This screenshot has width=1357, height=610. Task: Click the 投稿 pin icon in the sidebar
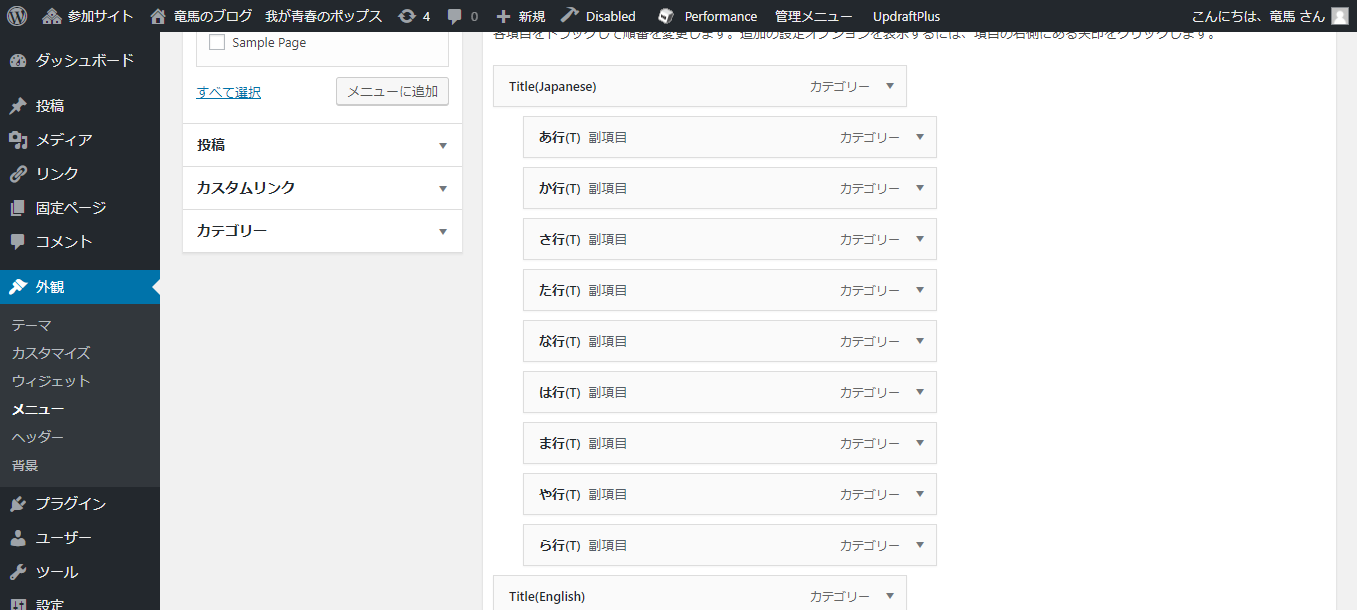[x=18, y=106]
